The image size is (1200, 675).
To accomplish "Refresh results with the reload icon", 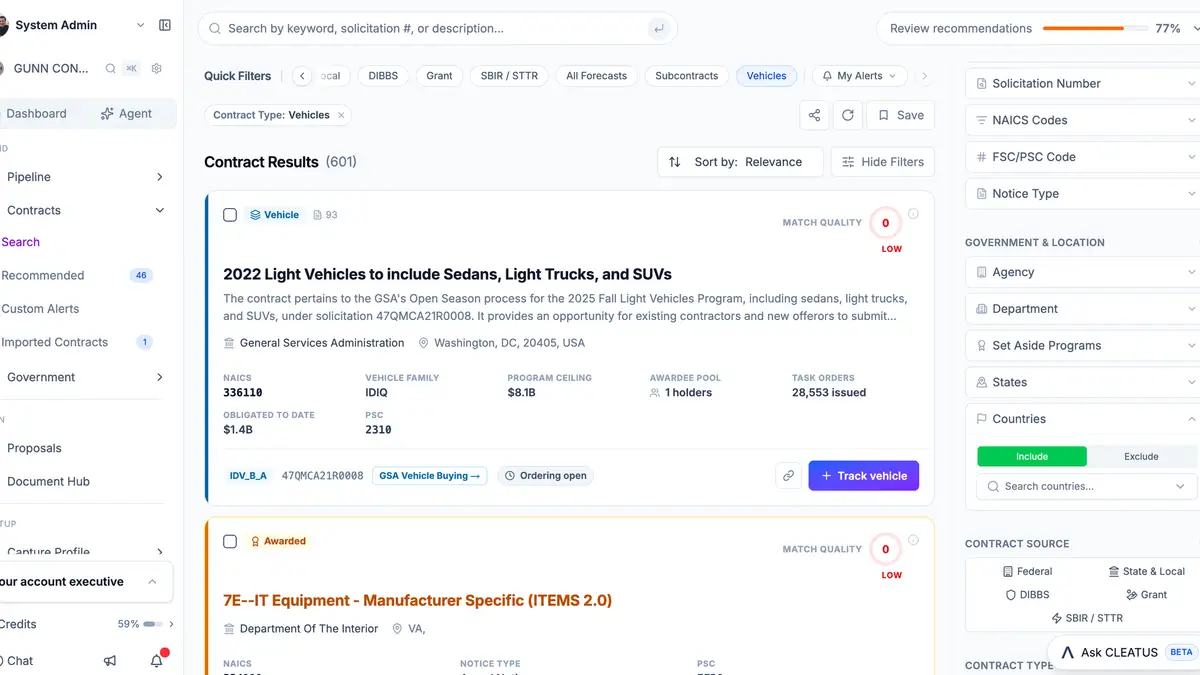I will click(x=848, y=115).
